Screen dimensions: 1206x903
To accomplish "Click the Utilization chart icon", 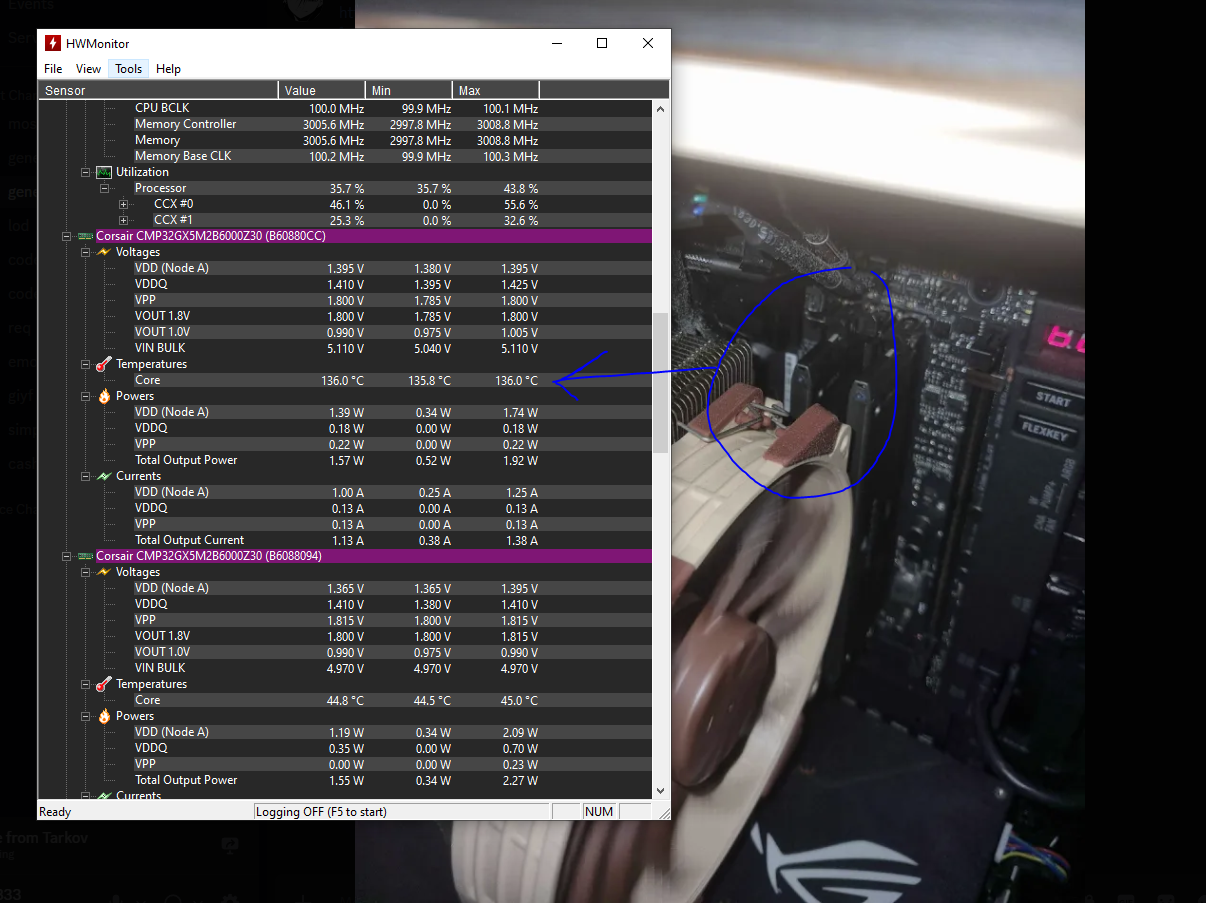I will [x=104, y=172].
